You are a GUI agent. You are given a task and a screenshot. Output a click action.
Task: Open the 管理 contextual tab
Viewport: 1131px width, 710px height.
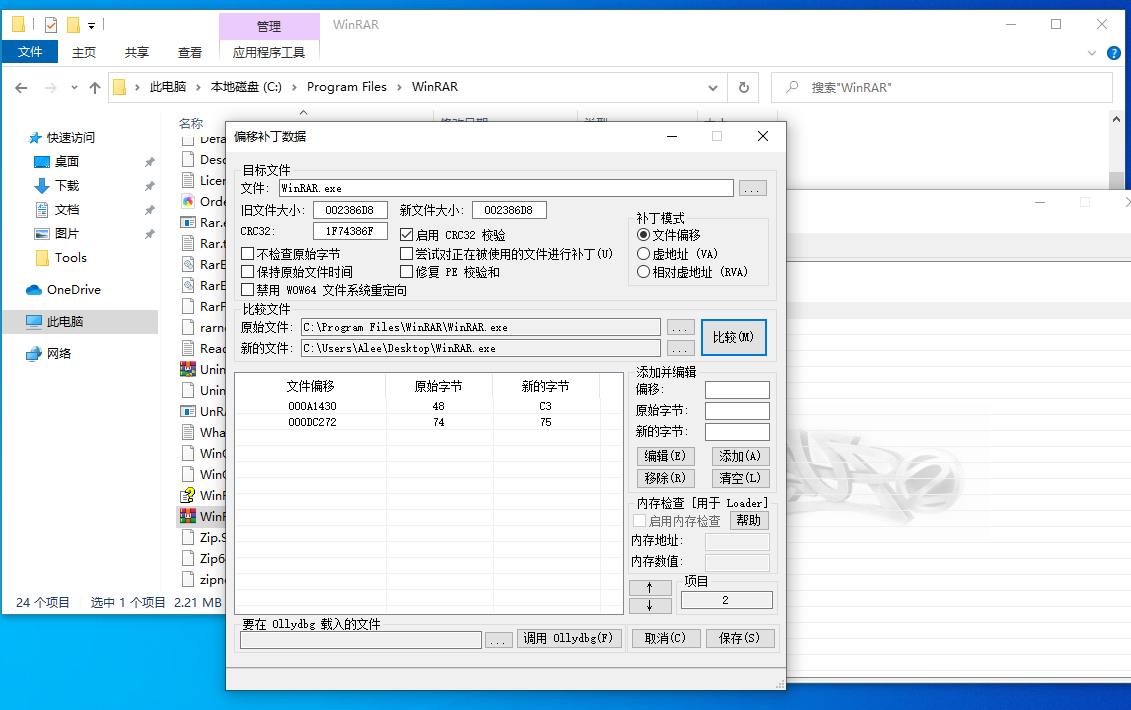click(269, 26)
